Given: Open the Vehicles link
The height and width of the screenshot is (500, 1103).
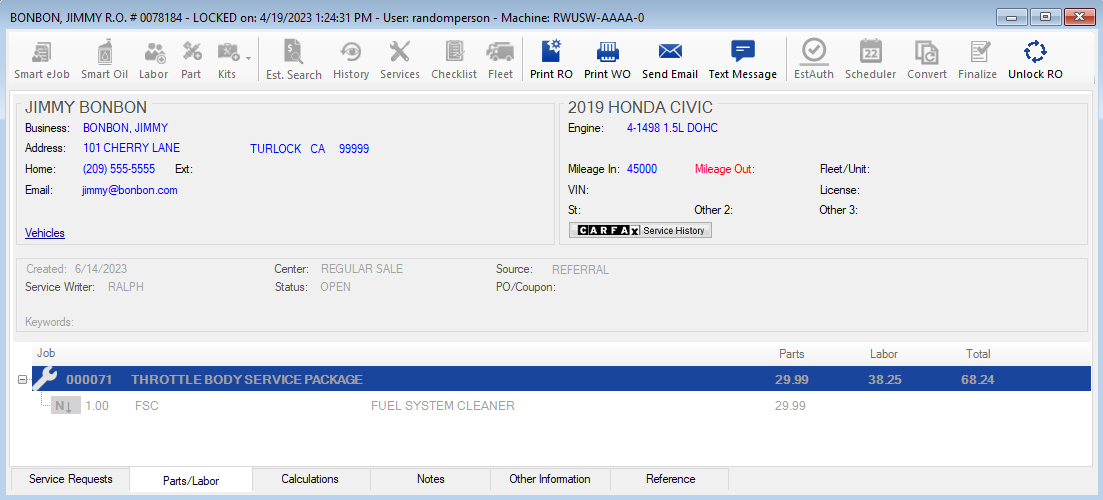Looking at the screenshot, I should 45,233.
